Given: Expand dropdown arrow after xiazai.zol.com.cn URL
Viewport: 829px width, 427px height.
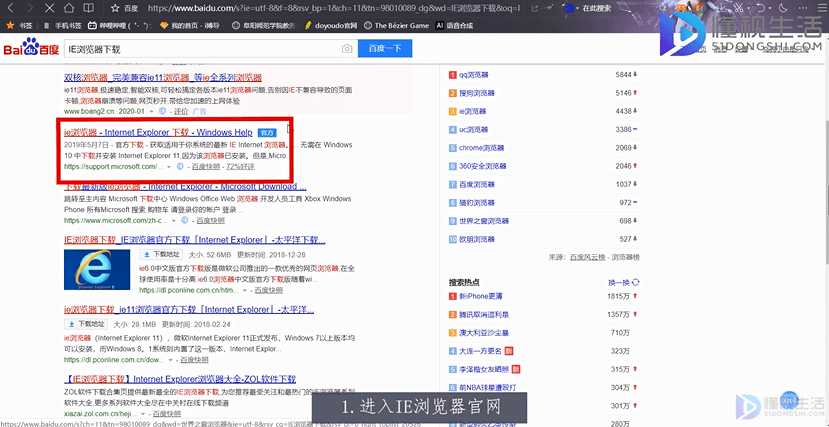Looking at the screenshot, I should pos(143,413).
